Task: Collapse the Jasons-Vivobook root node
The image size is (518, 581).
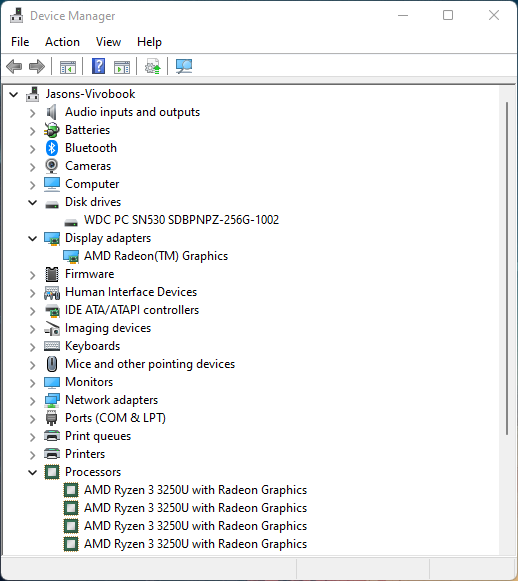Action: click(14, 94)
